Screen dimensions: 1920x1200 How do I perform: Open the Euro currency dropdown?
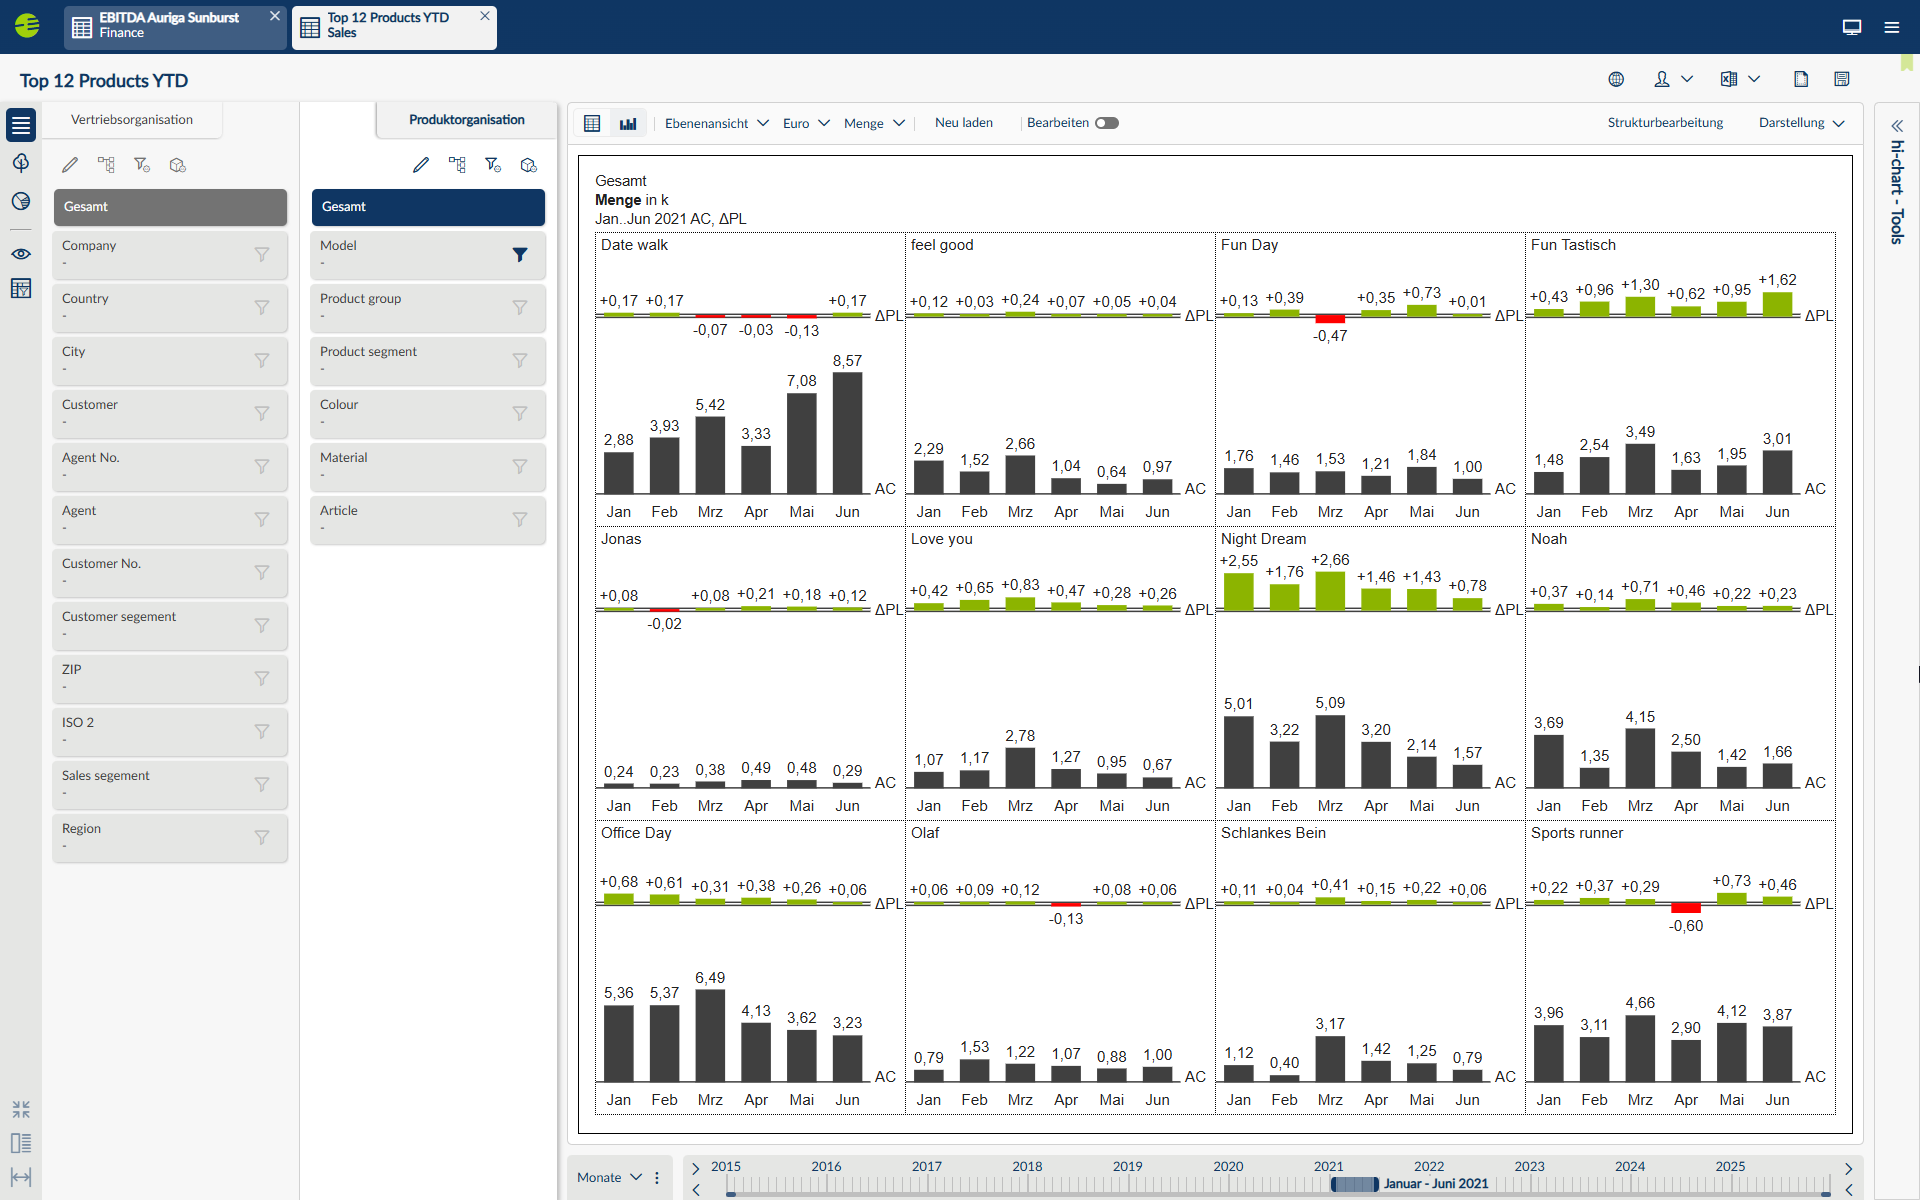(805, 123)
